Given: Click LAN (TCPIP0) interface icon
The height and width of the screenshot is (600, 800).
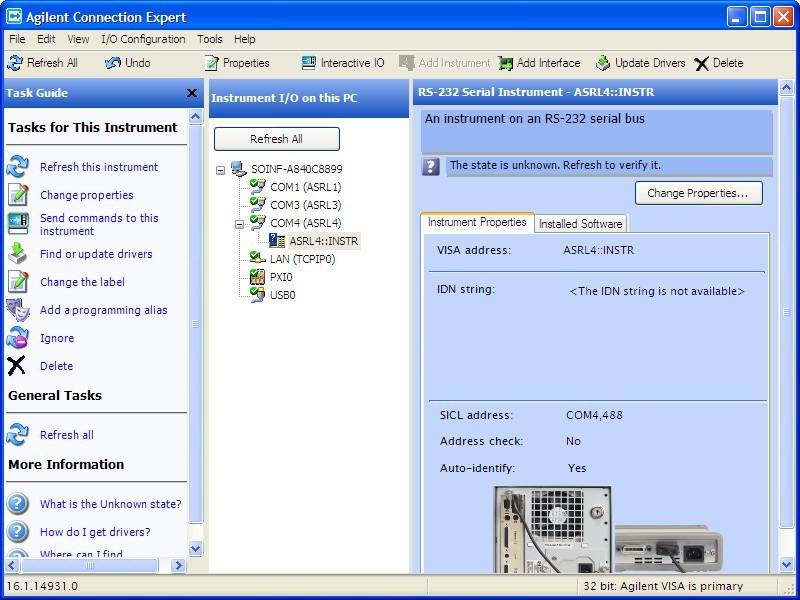Looking at the screenshot, I should [258, 259].
